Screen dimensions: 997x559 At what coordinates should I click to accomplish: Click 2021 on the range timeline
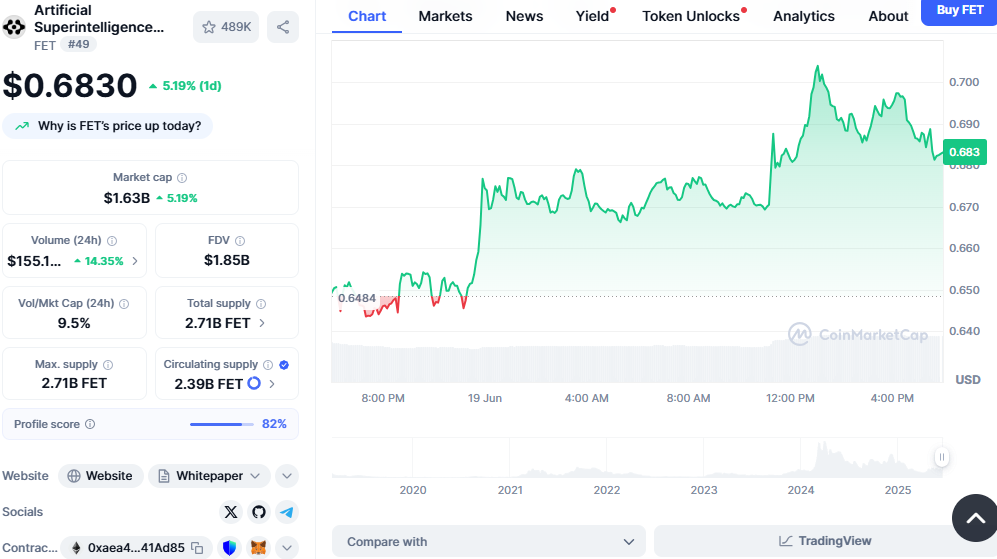pos(510,490)
